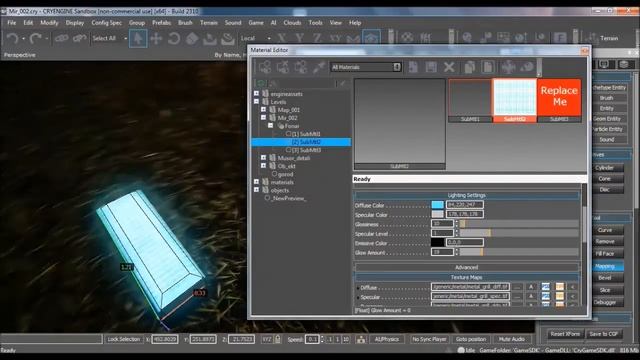Viewport: 640px width, 360px height.
Task: Collapse the Levels folder
Action: 256,102
